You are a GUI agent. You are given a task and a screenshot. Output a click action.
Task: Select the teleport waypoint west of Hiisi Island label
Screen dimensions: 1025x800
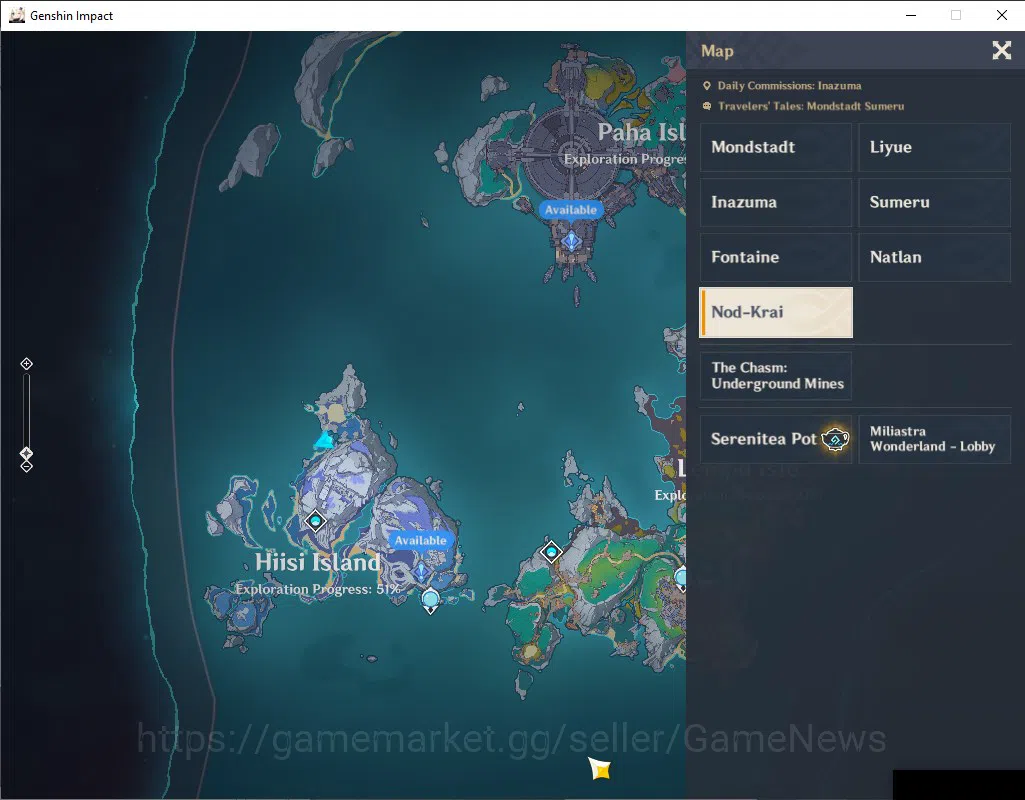[316, 521]
